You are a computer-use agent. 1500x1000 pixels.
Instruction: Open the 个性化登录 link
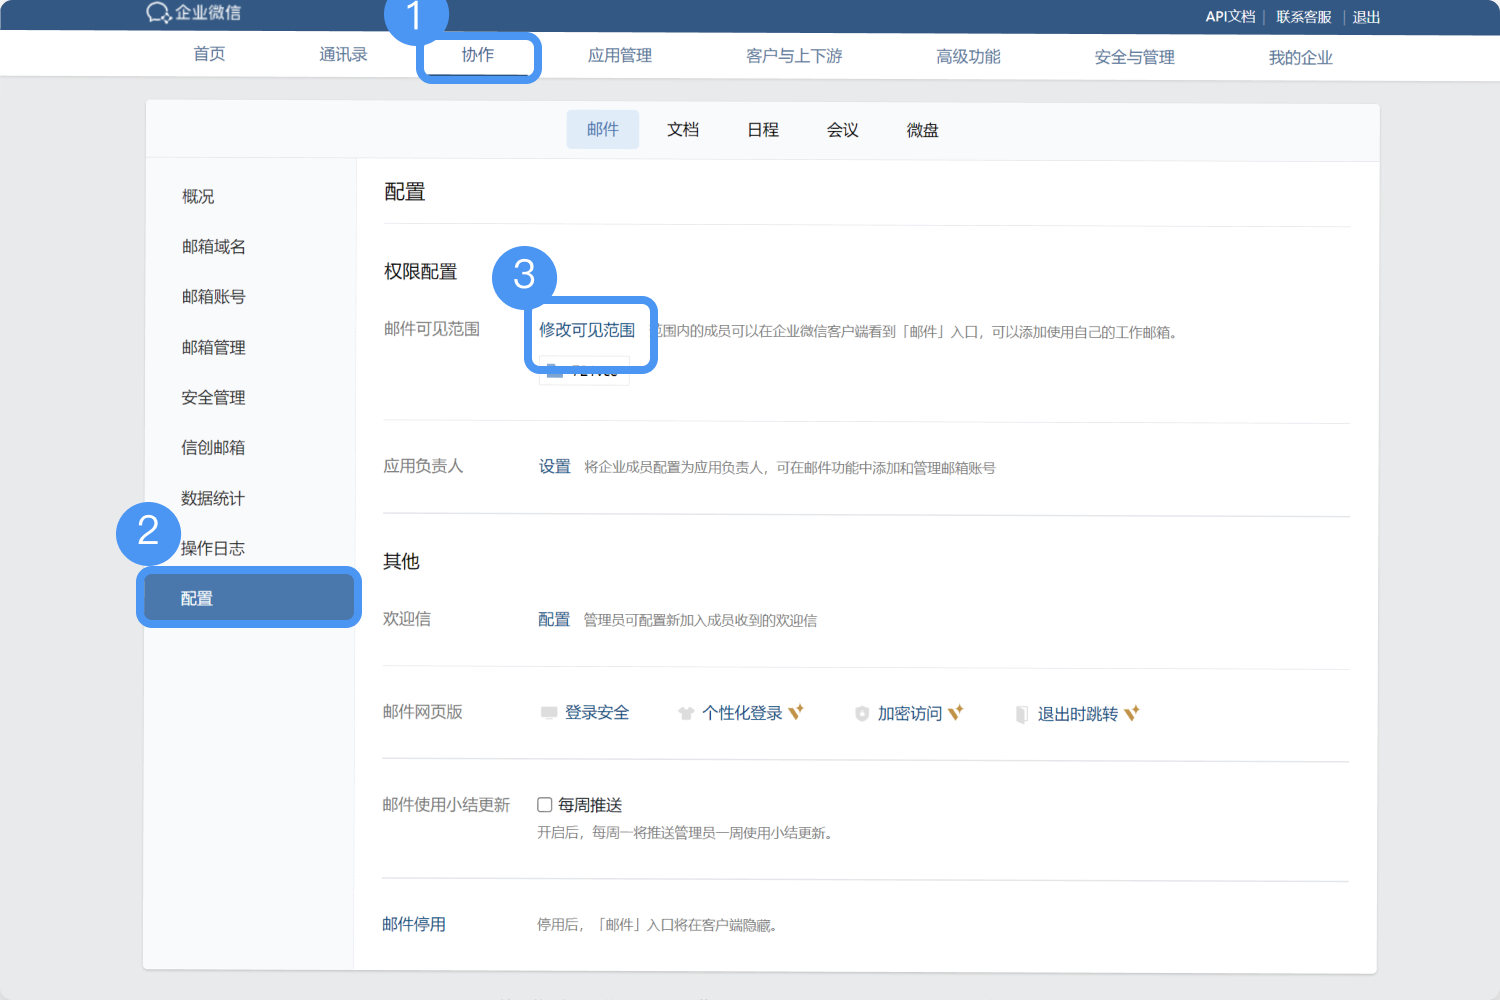[x=742, y=713]
